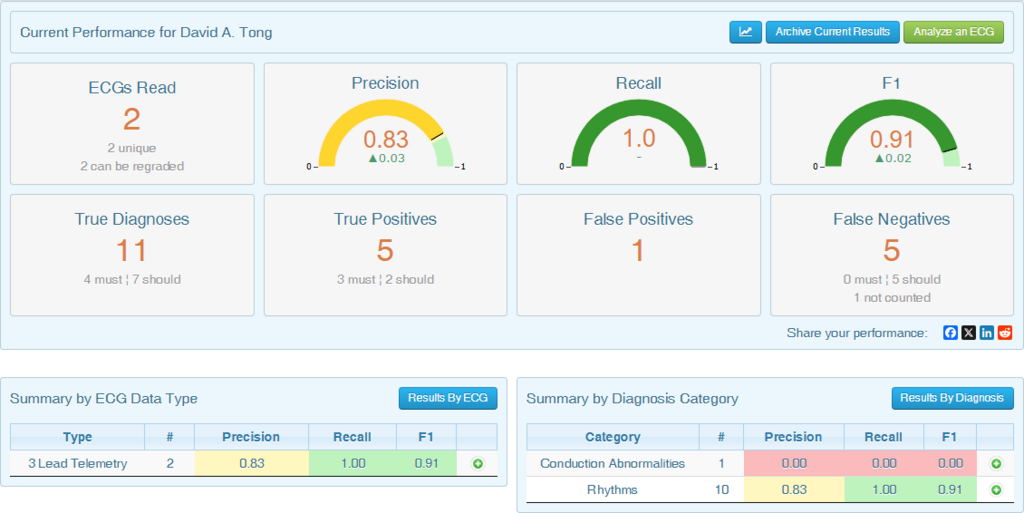Sort by the Category column header
The height and width of the screenshot is (513, 1024).
[x=613, y=437]
